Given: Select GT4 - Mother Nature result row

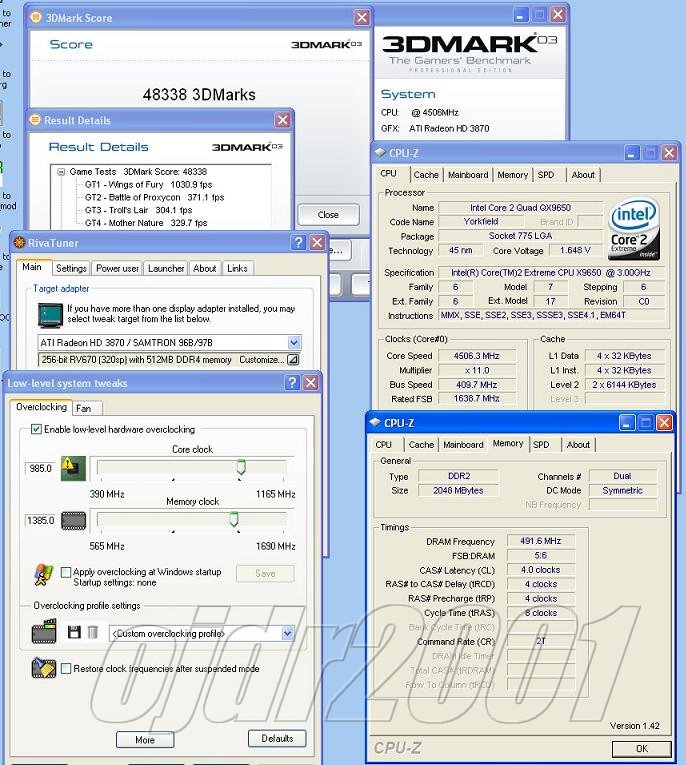Looking at the screenshot, I should (146, 222).
